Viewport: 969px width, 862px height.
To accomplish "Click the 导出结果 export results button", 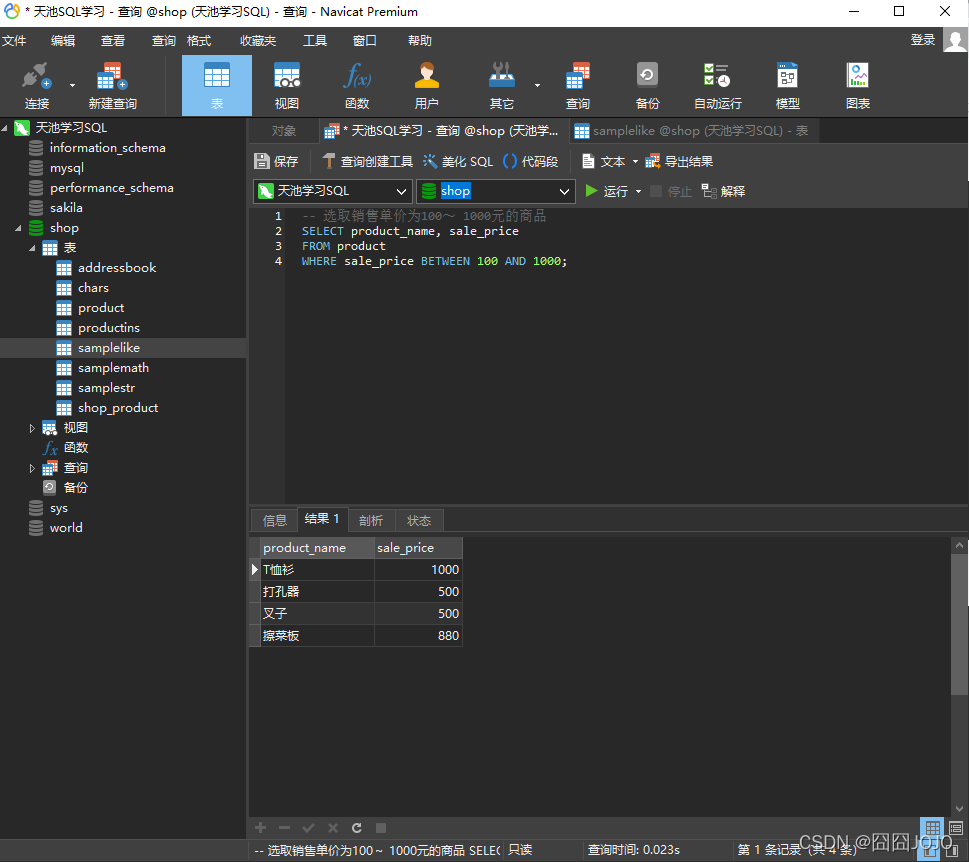I will 679,161.
